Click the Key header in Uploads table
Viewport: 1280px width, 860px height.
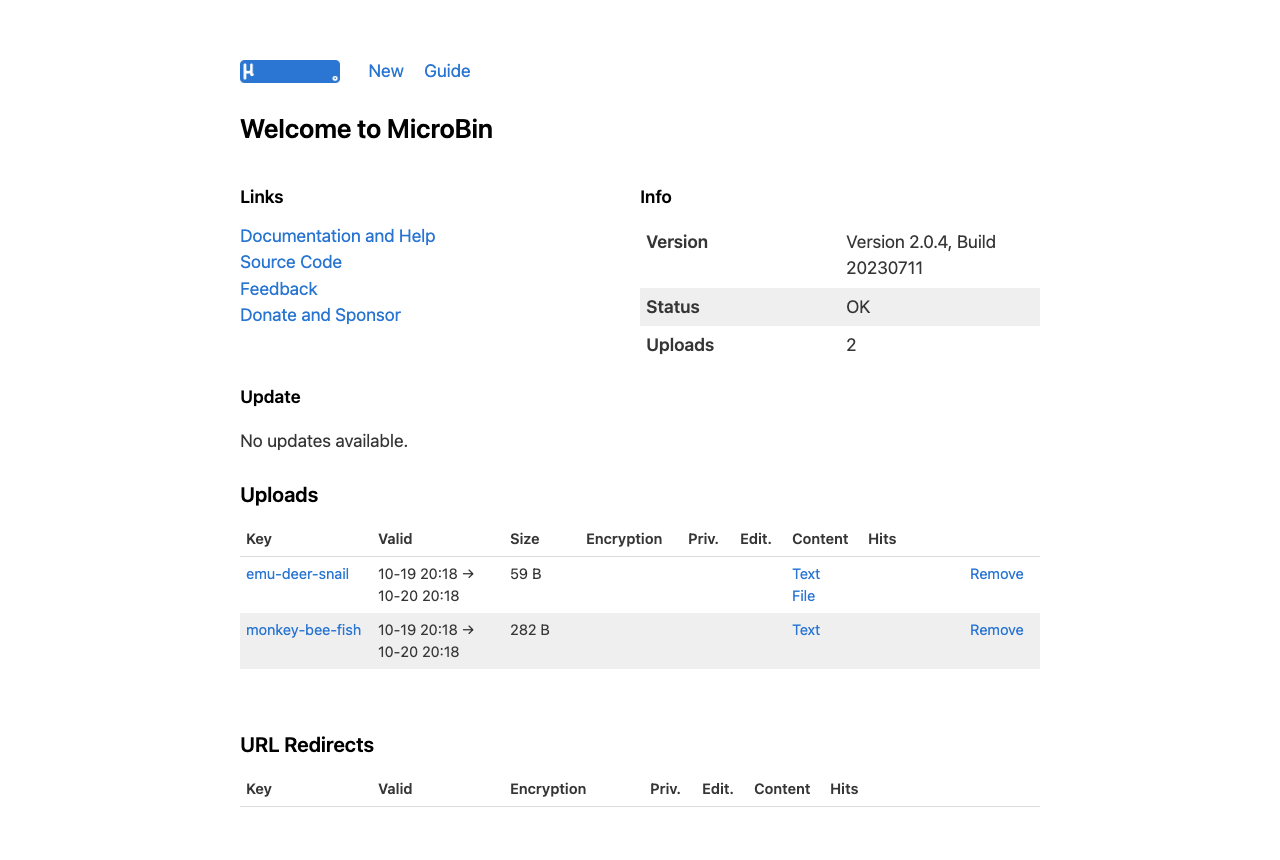coord(259,539)
